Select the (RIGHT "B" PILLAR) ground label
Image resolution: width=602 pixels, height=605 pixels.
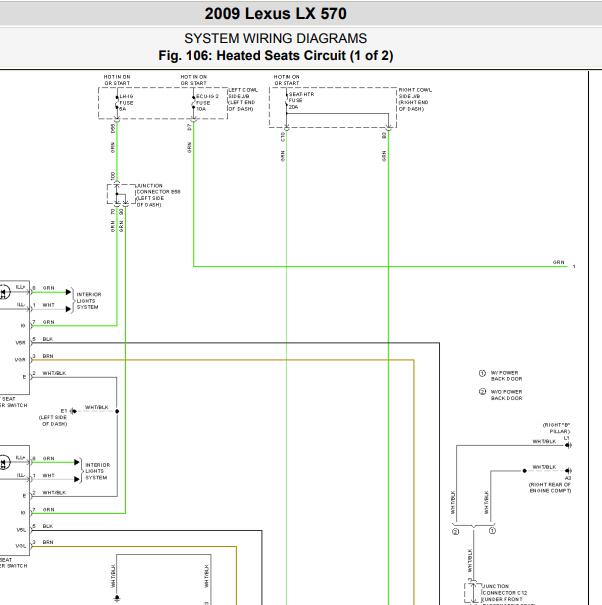click(556, 428)
